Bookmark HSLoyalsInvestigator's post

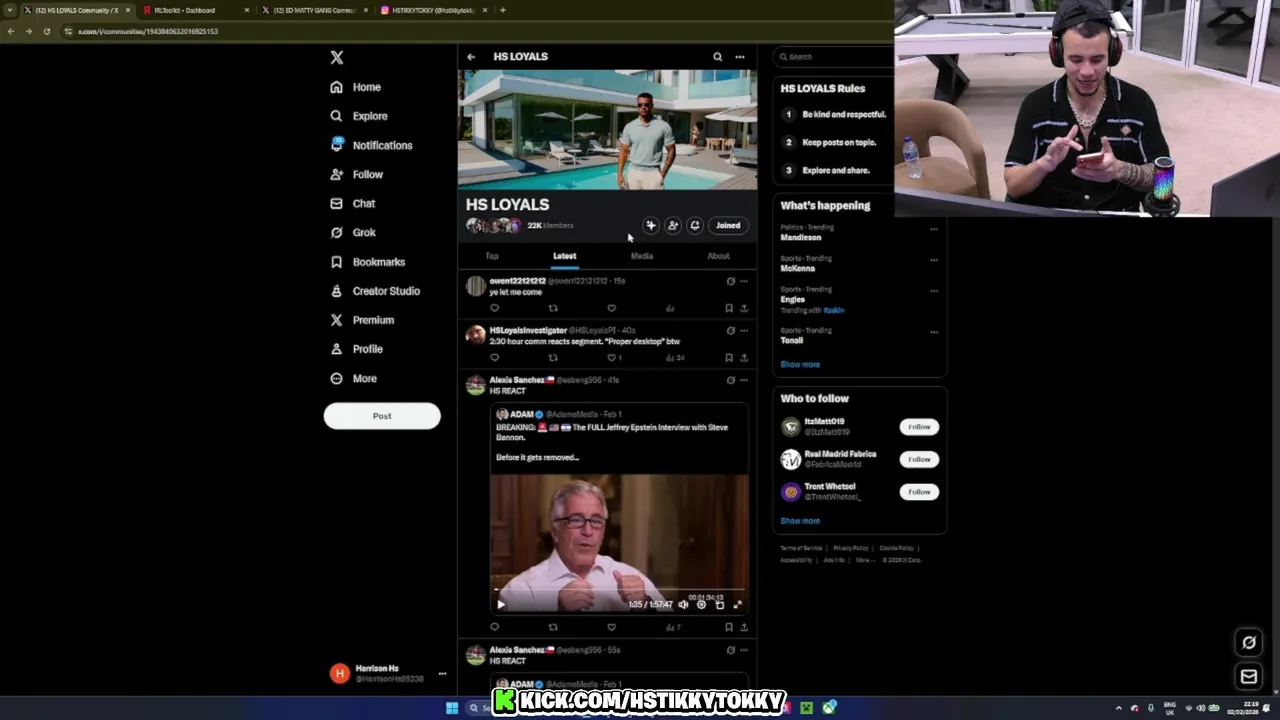pyautogui.click(x=729, y=357)
